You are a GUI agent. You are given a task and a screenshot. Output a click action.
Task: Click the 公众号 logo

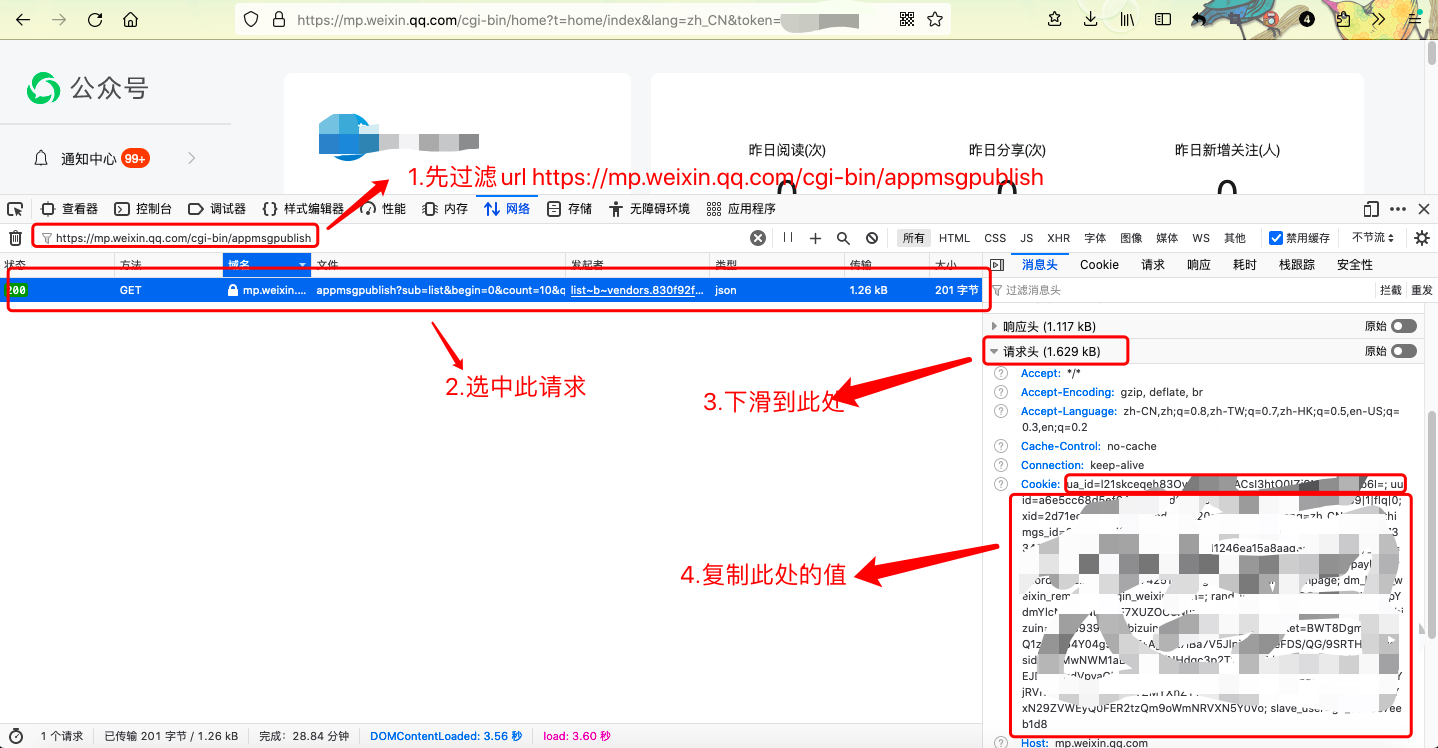click(x=88, y=89)
